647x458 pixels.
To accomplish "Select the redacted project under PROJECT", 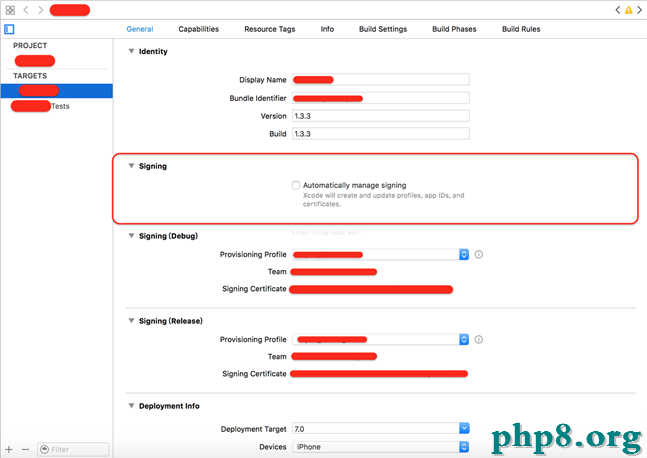I will (35, 61).
